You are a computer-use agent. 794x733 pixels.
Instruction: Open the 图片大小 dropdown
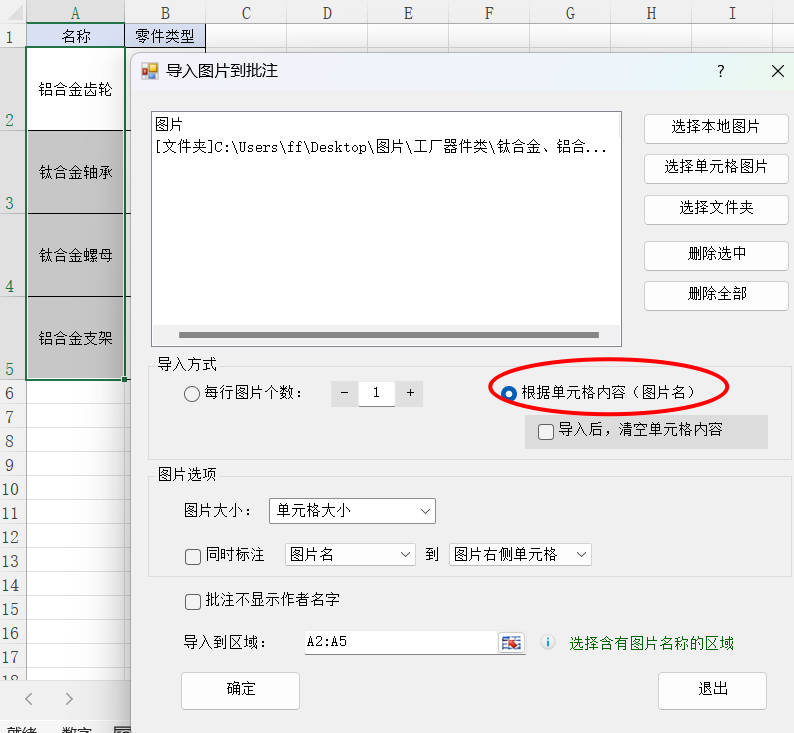tap(352, 511)
